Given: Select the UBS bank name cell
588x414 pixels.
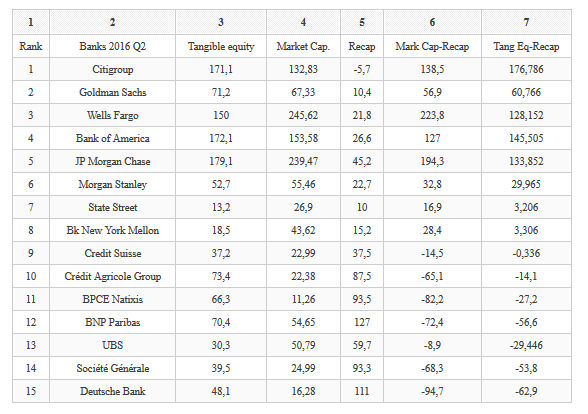Looking at the screenshot, I should pyautogui.click(x=112, y=345).
